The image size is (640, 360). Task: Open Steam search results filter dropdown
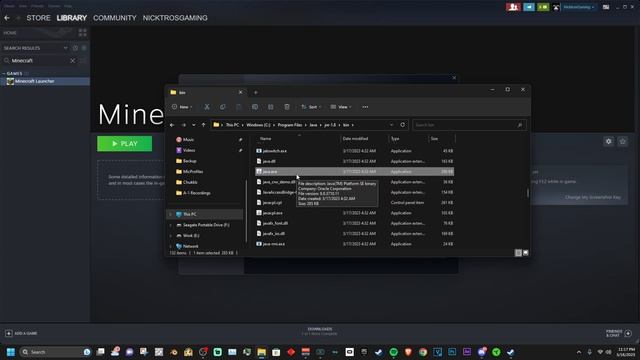pos(65,48)
